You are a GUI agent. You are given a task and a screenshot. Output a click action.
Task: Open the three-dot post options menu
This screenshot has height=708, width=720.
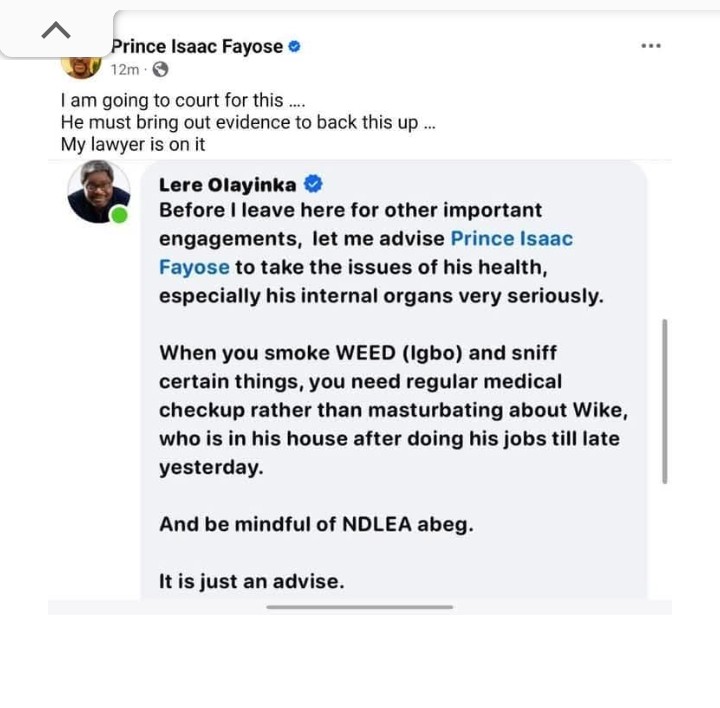(651, 46)
